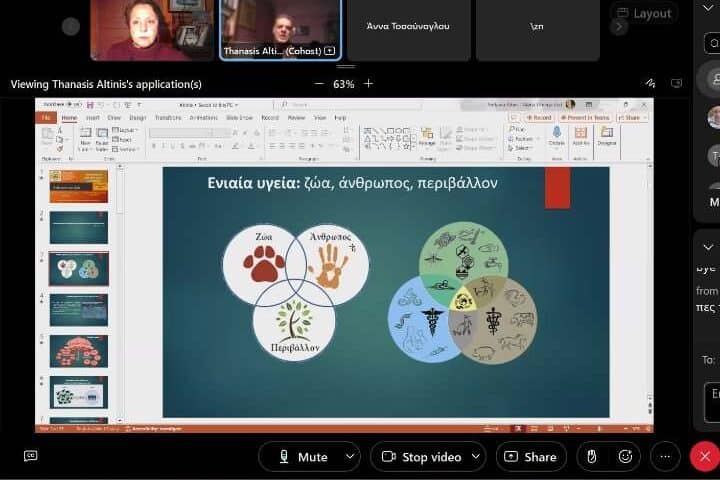Collapse the participants panel chevron

click(708, 7)
